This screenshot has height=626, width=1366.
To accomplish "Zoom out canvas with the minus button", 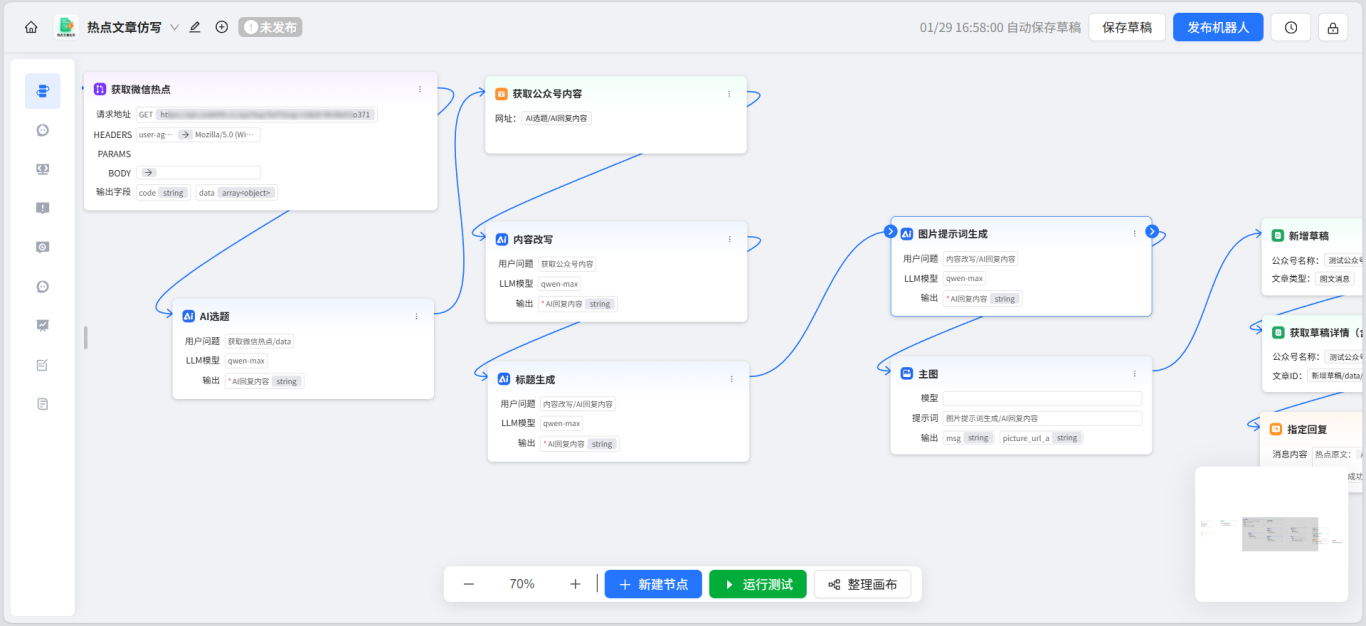I will click(469, 584).
